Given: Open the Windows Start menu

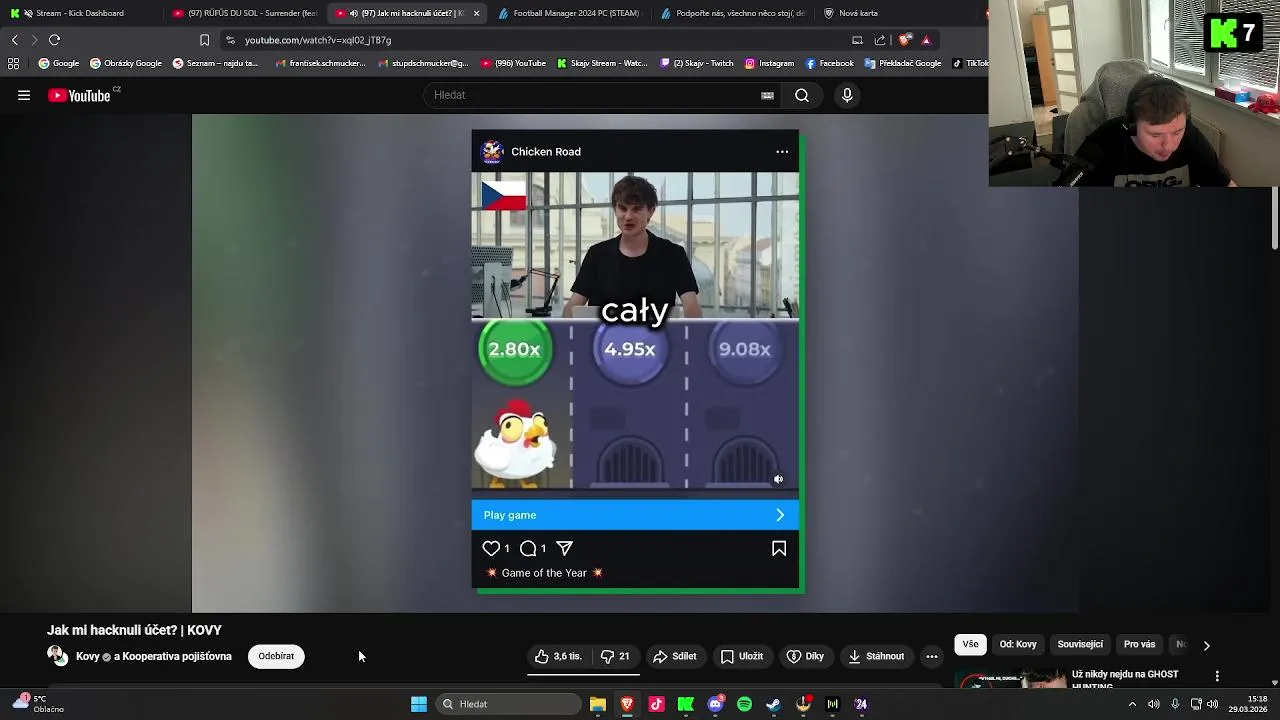Looking at the screenshot, I should pyautogui.click(x=419, y=704).
